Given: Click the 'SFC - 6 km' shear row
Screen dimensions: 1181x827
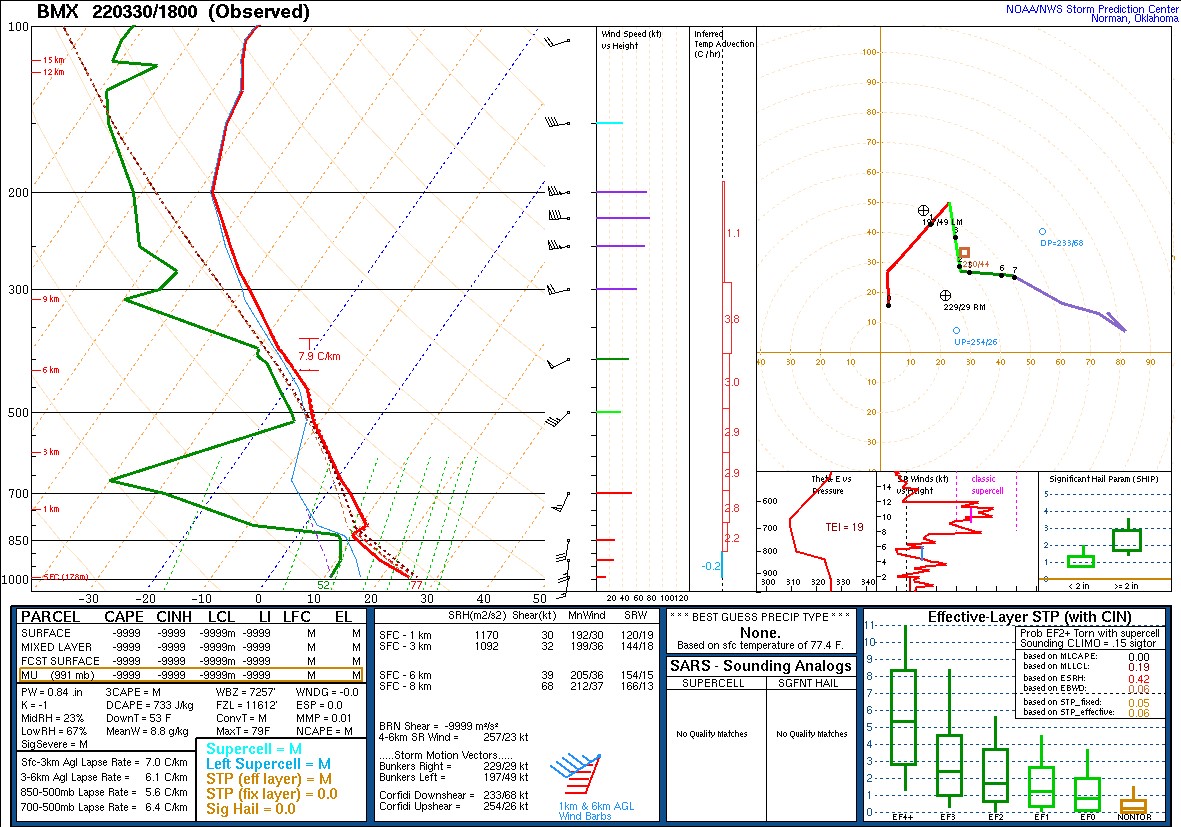Looking at the screenshot, I should pyautogui.click(x=517, y=675).
